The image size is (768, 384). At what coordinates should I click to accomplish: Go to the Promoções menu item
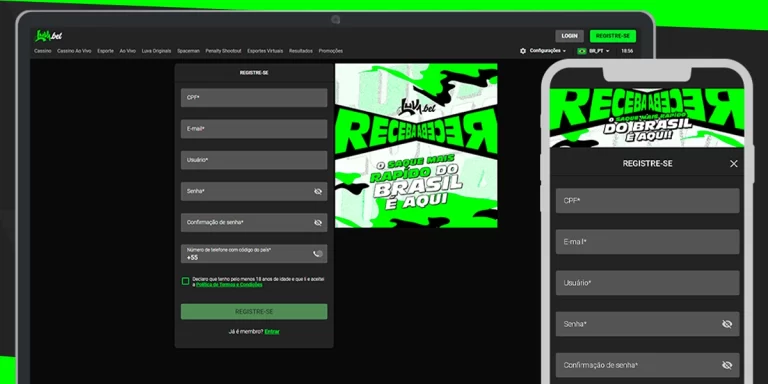click(x=331, y=51)
